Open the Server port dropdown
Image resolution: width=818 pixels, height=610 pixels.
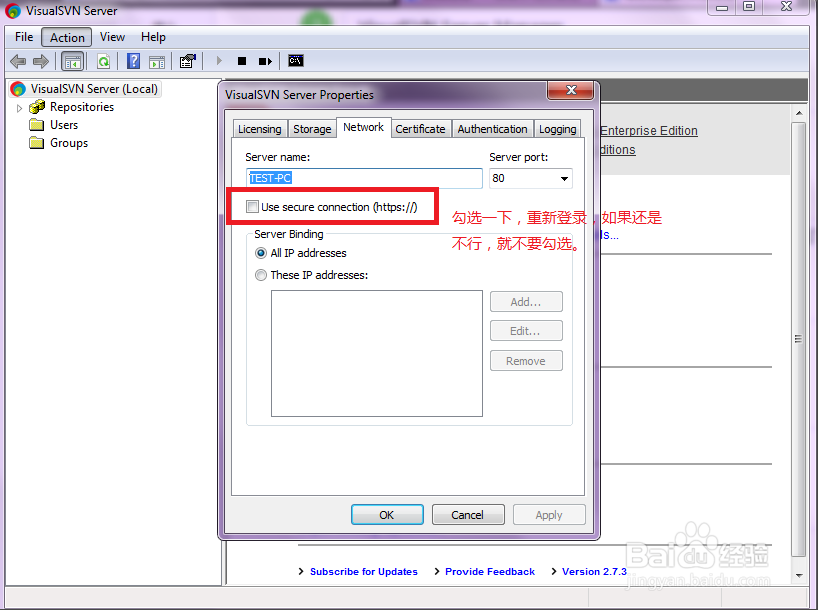[564, 178]
